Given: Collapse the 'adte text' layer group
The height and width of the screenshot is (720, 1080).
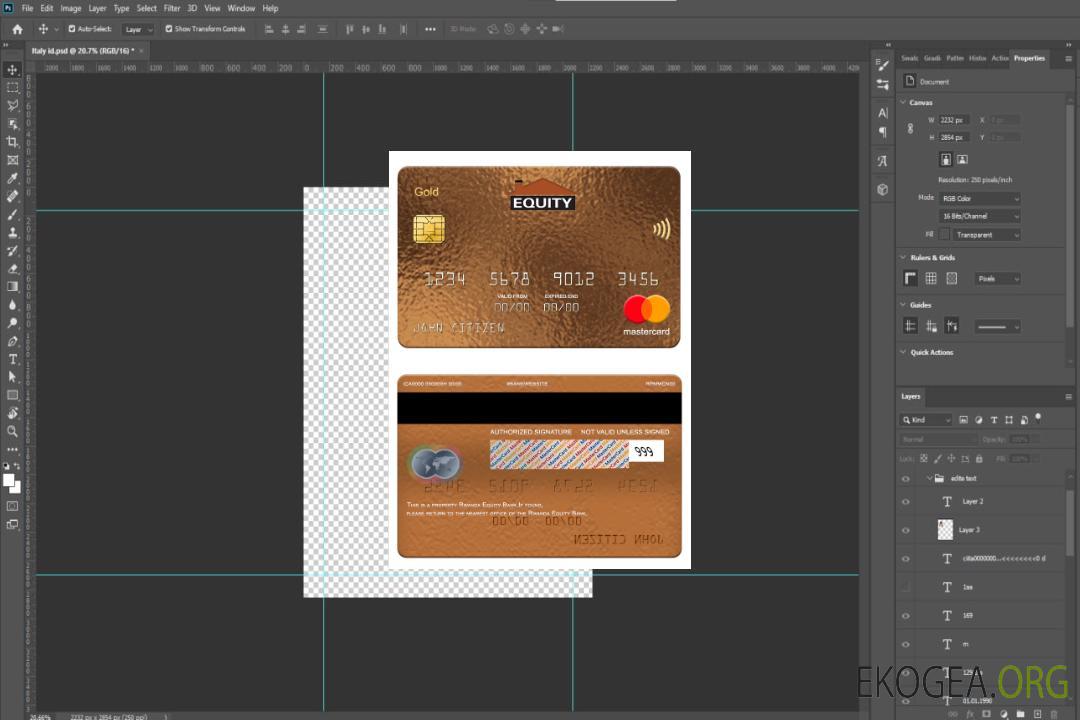Looking at the screenshot, I should click(x=929, y=478).
